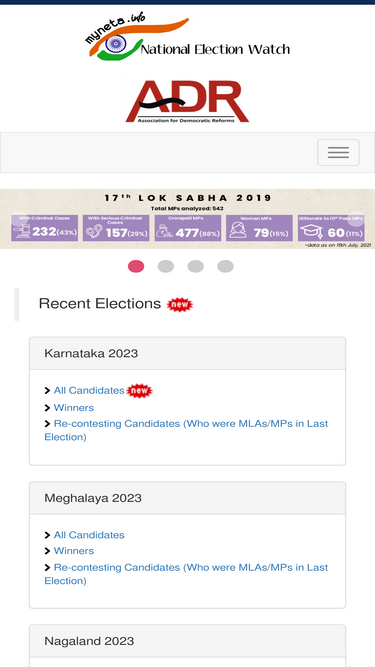This screenshot has width=375, height=667.
Task: Open Karnataka 2023 All Candidates link
Action: [x=89, y=391]
